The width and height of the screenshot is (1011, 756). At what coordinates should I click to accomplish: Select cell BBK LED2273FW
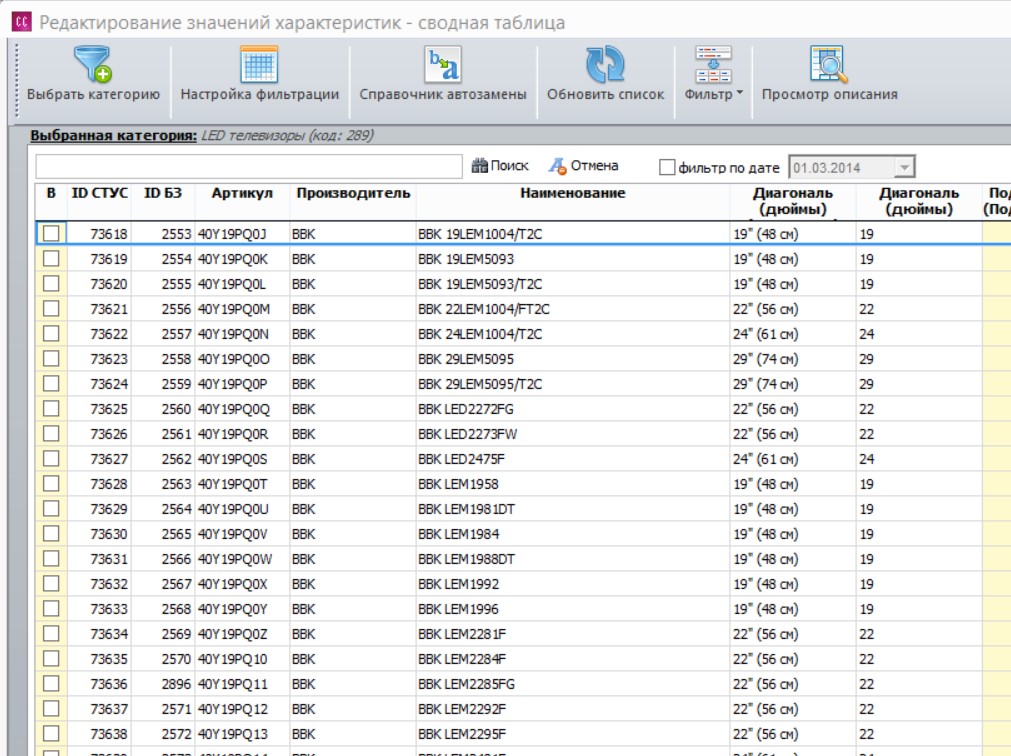(573, 434)
